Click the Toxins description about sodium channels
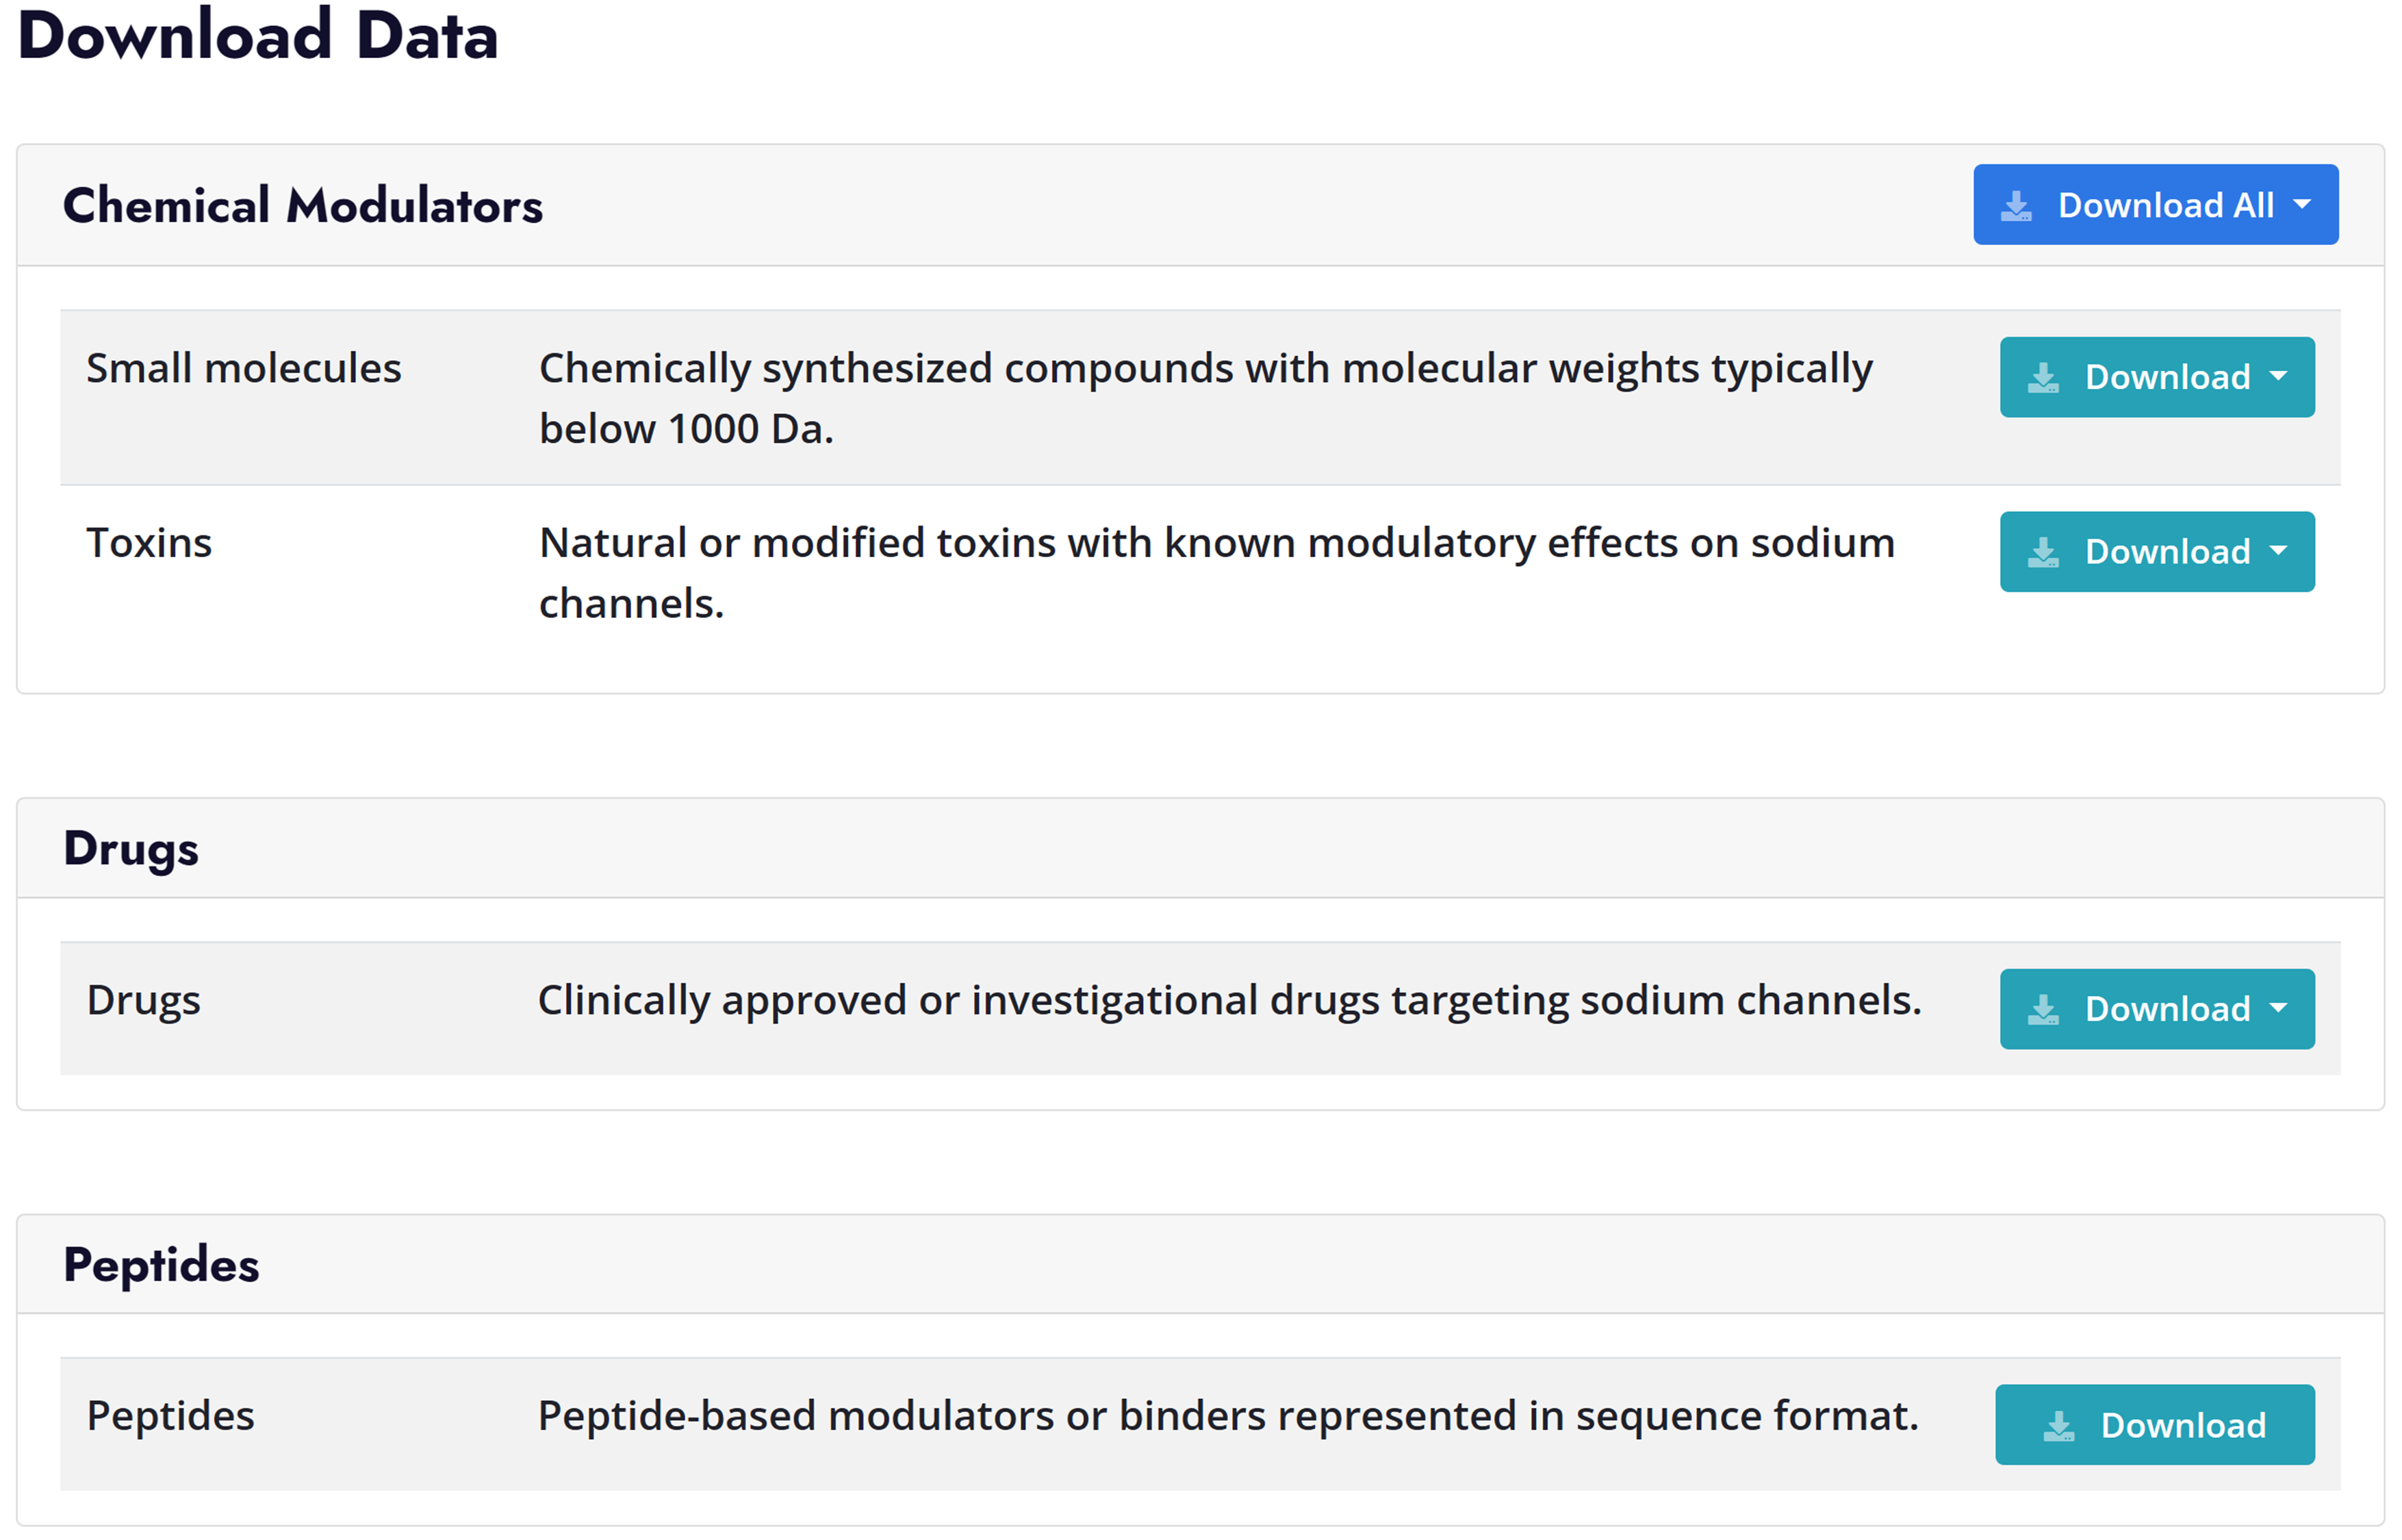The width and height of the screenshot is (2402, 1540). [x=1215, y=573]
